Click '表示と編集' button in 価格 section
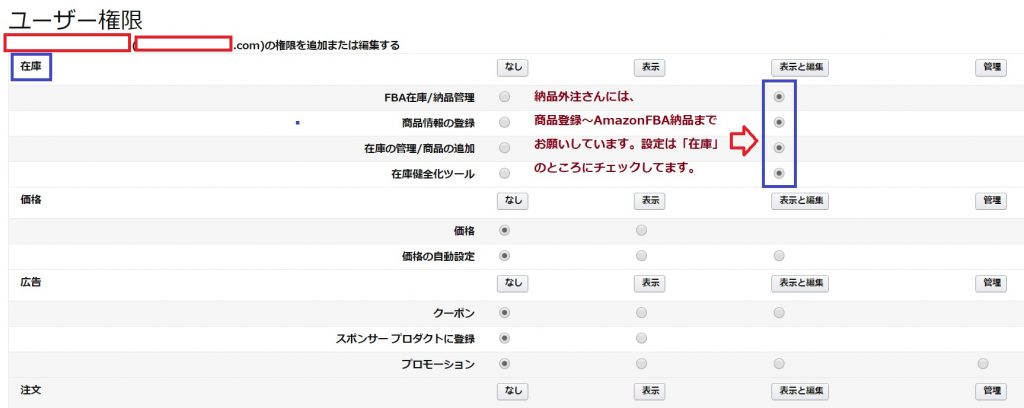1024x408 pixels. point(800,201)
